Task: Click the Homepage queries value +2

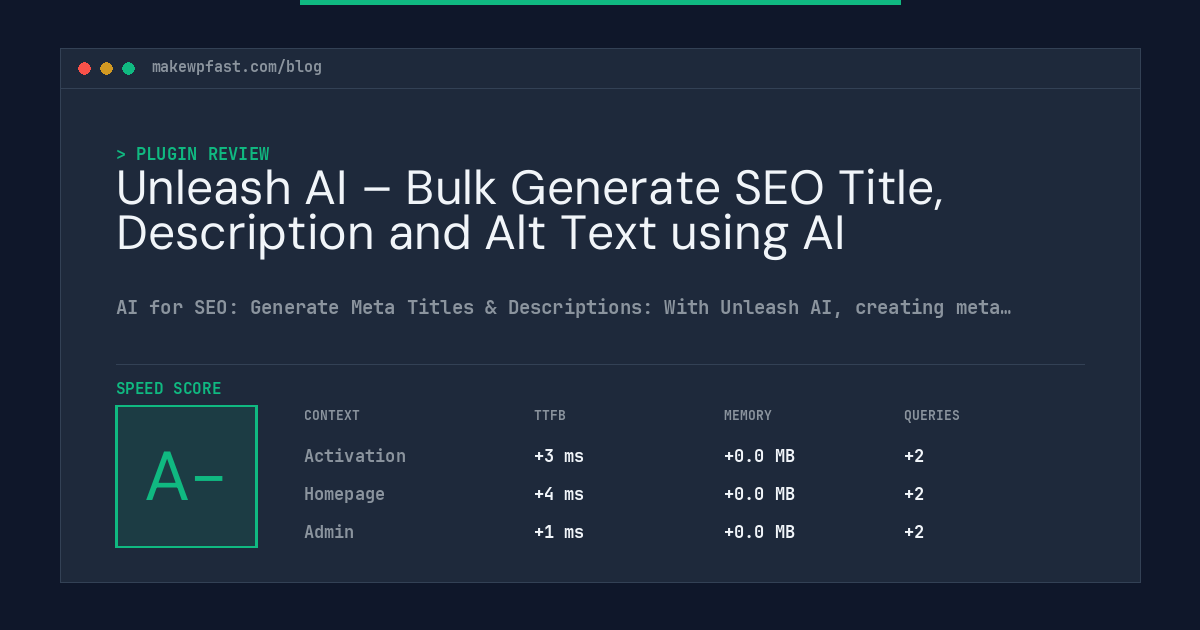Action: (914, 494)
